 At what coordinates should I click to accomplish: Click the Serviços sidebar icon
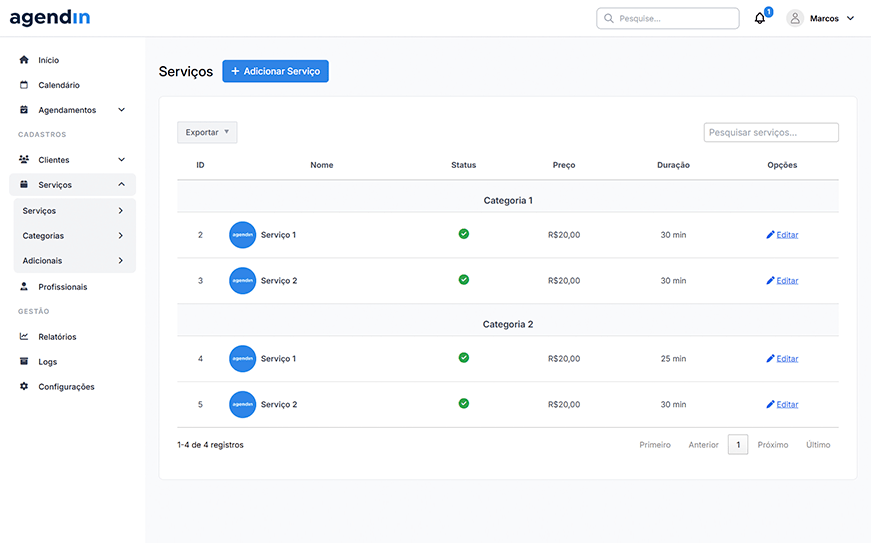pyautogui.click(x=24, y=184)
